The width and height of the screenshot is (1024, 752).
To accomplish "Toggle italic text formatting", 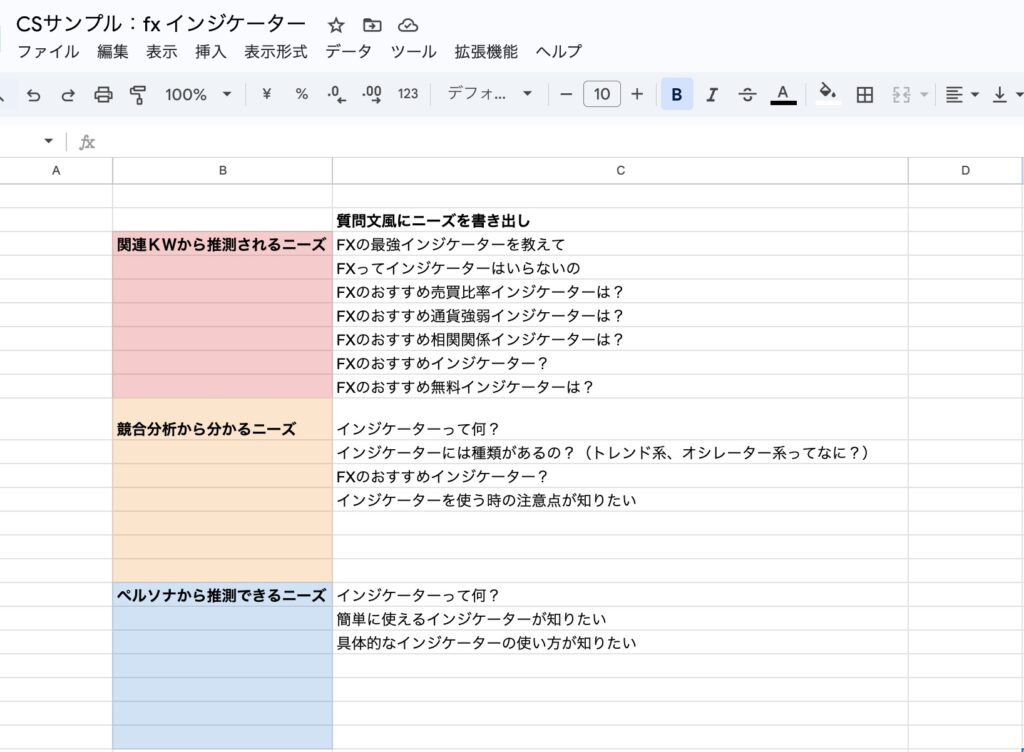I will click(x=712, y=95).
